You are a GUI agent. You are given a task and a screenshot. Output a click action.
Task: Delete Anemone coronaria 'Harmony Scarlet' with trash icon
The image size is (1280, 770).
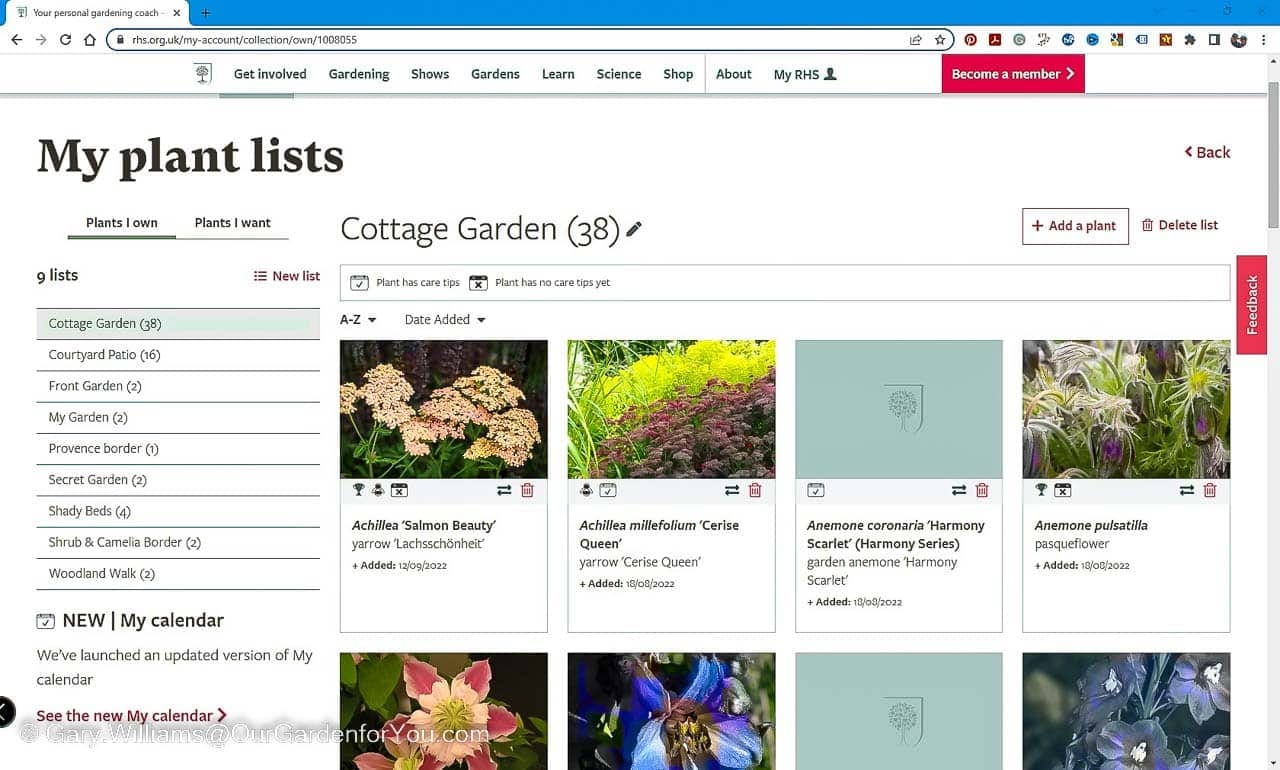pyautogui.click(x=982, y=490)
